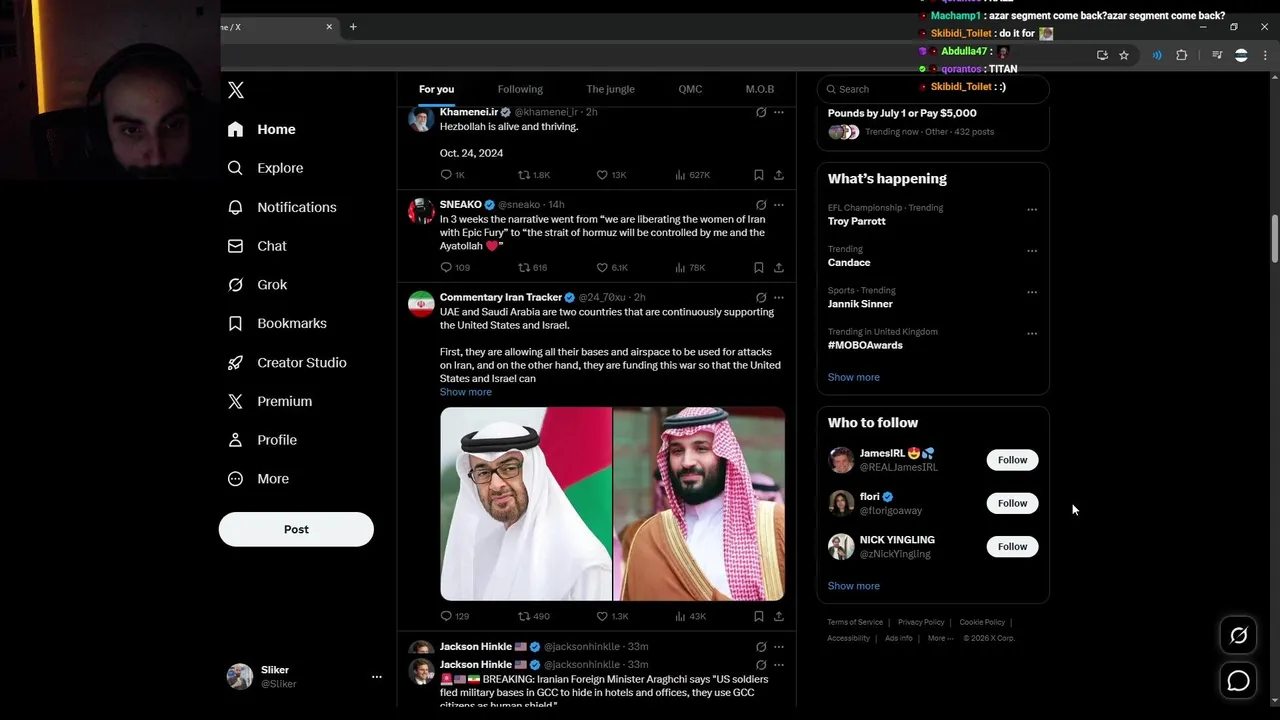The width and height of the screenshot is (1280, 720).
Task: Follow JamesIRL
Action: (1012, 460)
